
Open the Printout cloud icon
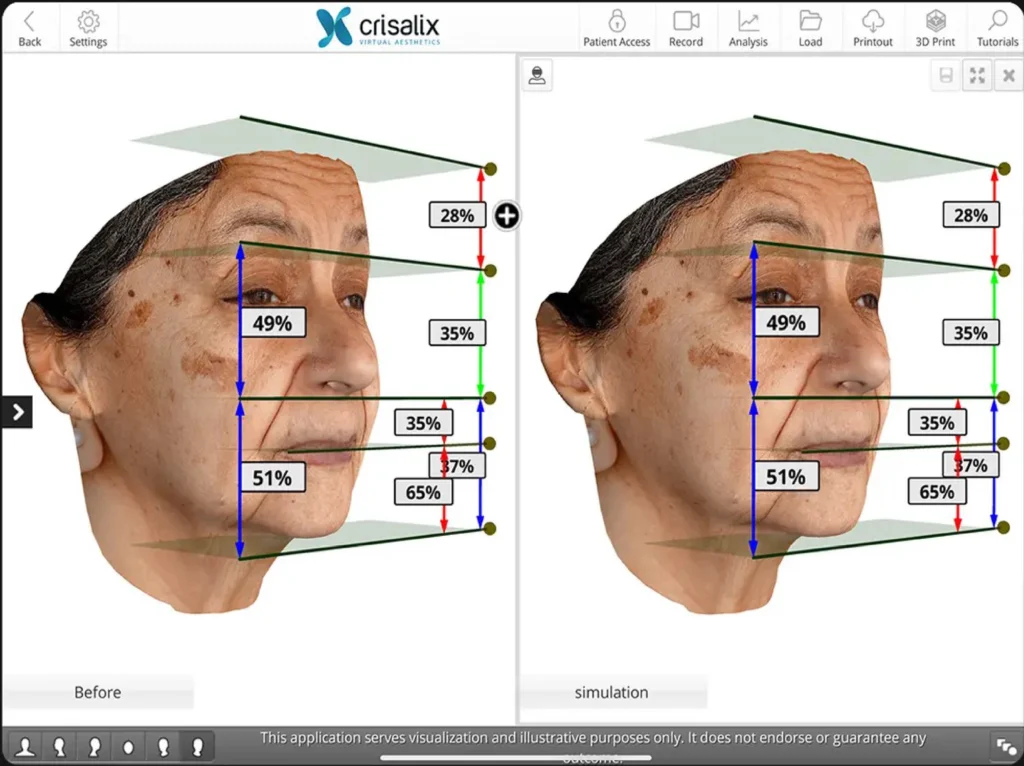(873, 28)
